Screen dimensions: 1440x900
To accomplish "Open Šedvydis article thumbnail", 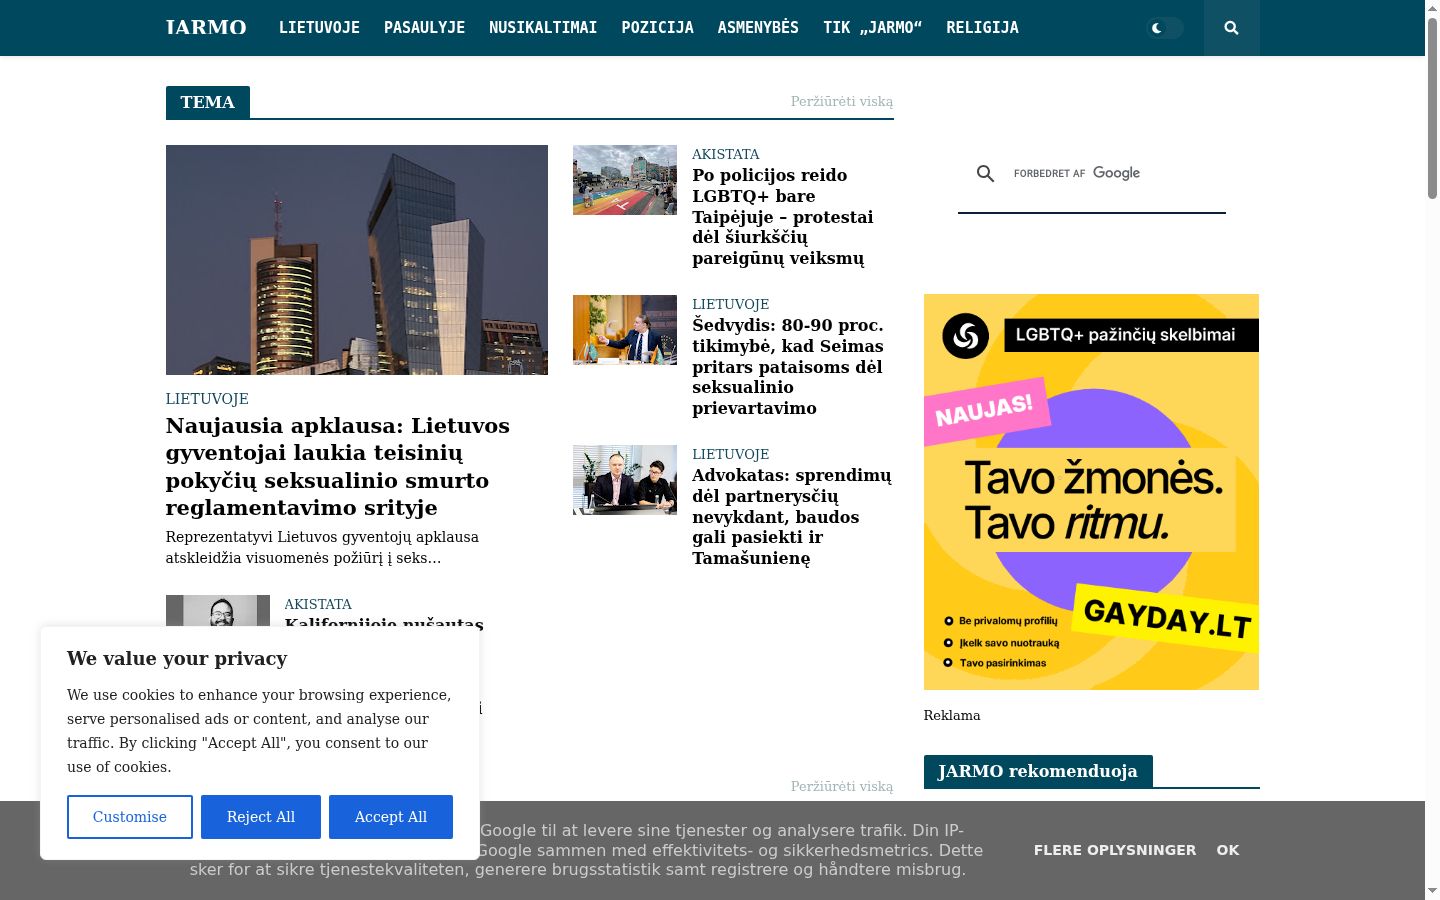I will click(x=625, y=330).
